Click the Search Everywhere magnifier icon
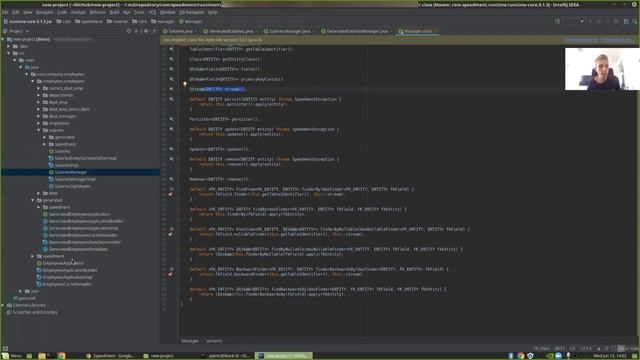 pos(635,21)
